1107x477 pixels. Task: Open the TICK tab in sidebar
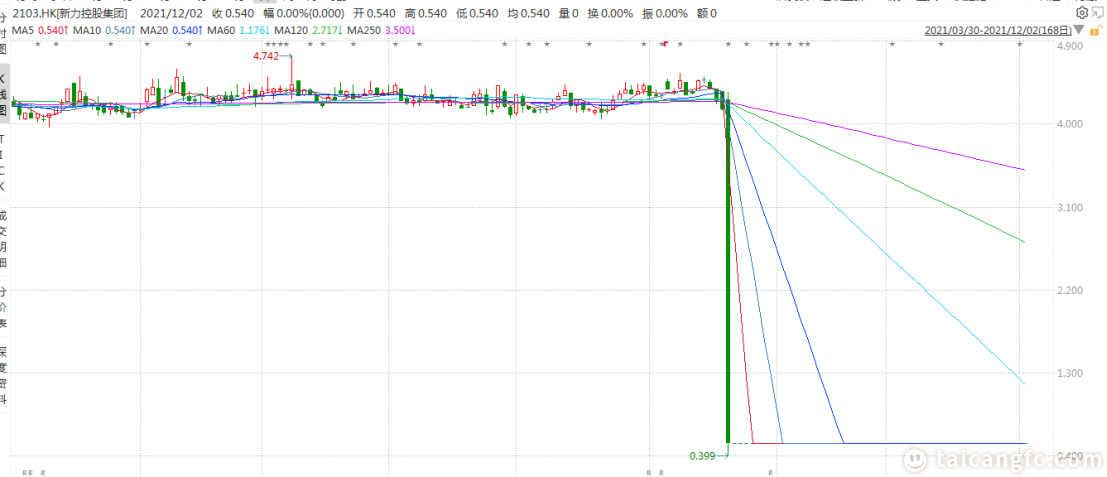[x=4, y=162]
